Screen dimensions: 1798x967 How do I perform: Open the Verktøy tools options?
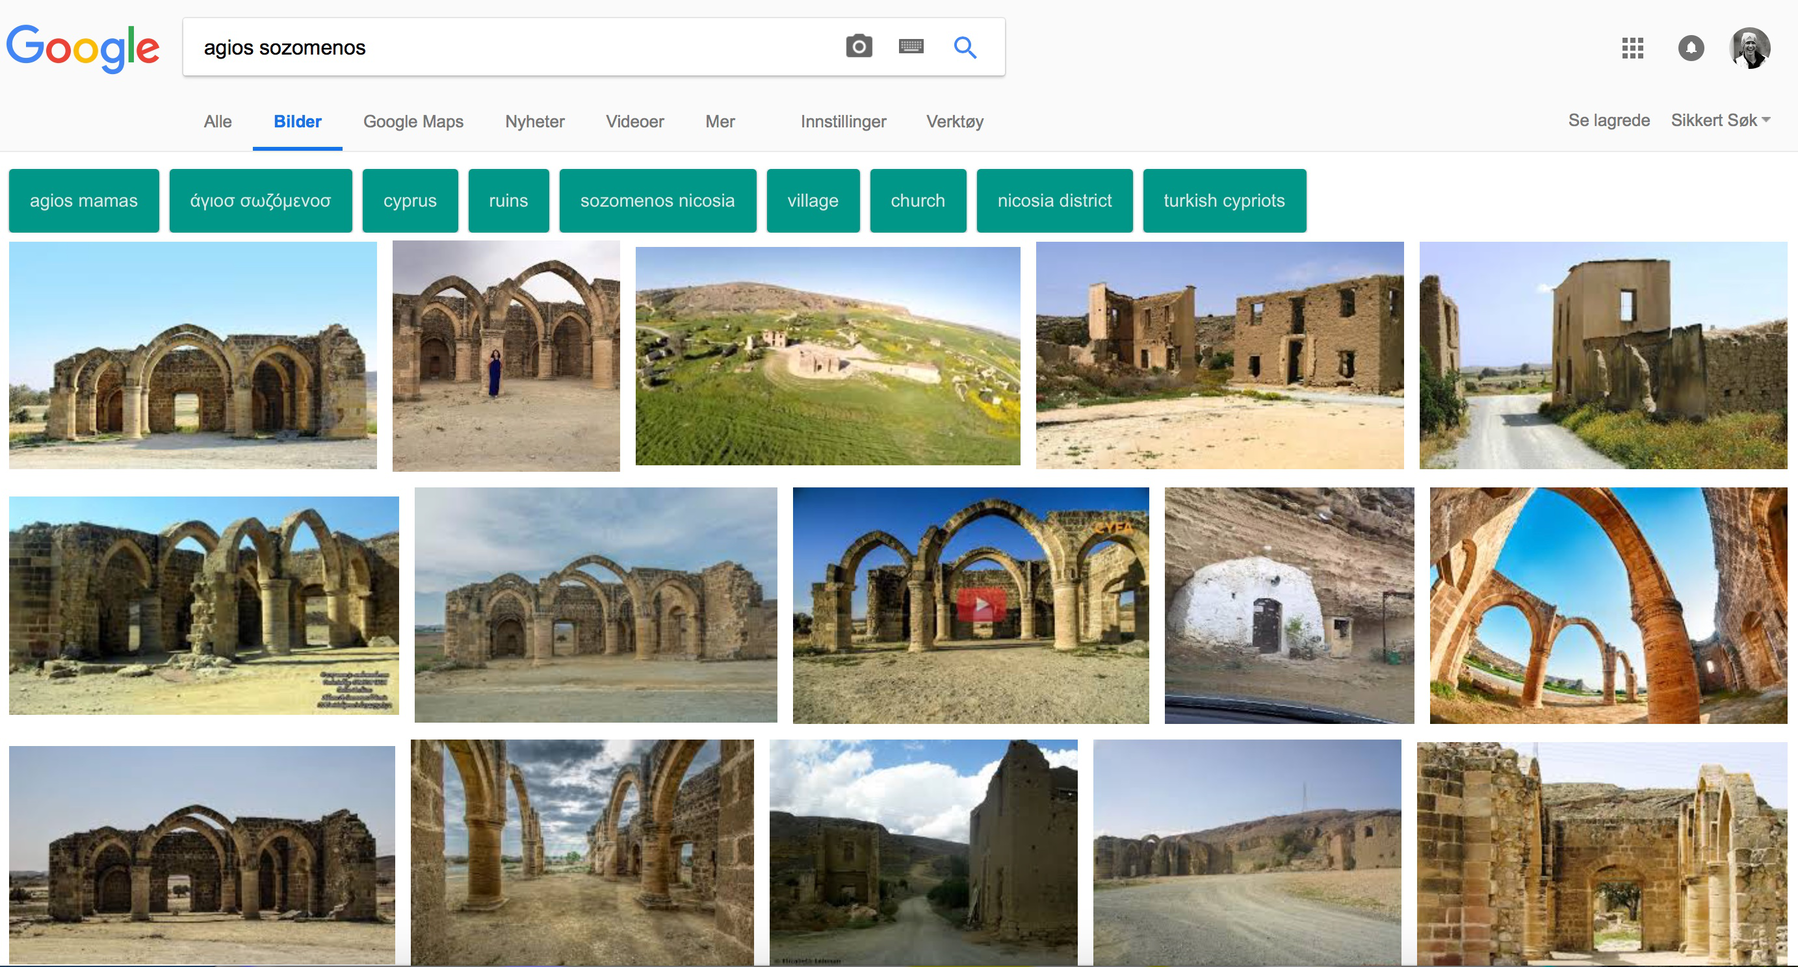pyautogui.click(x=954, y=121)
